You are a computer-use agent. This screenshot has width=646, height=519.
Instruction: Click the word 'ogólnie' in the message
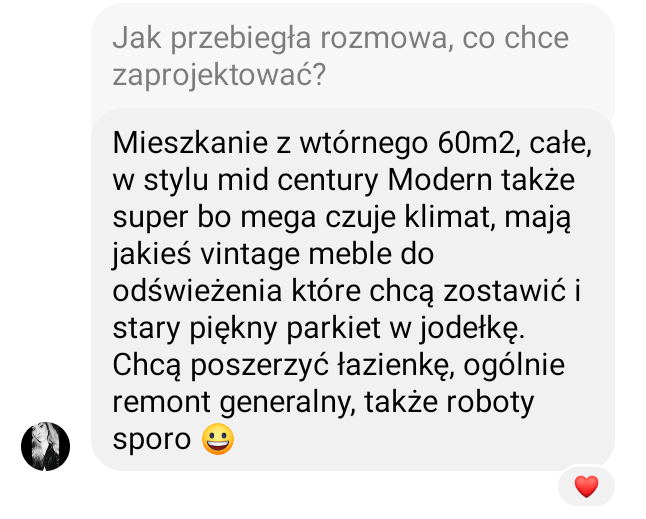(514, 366)
